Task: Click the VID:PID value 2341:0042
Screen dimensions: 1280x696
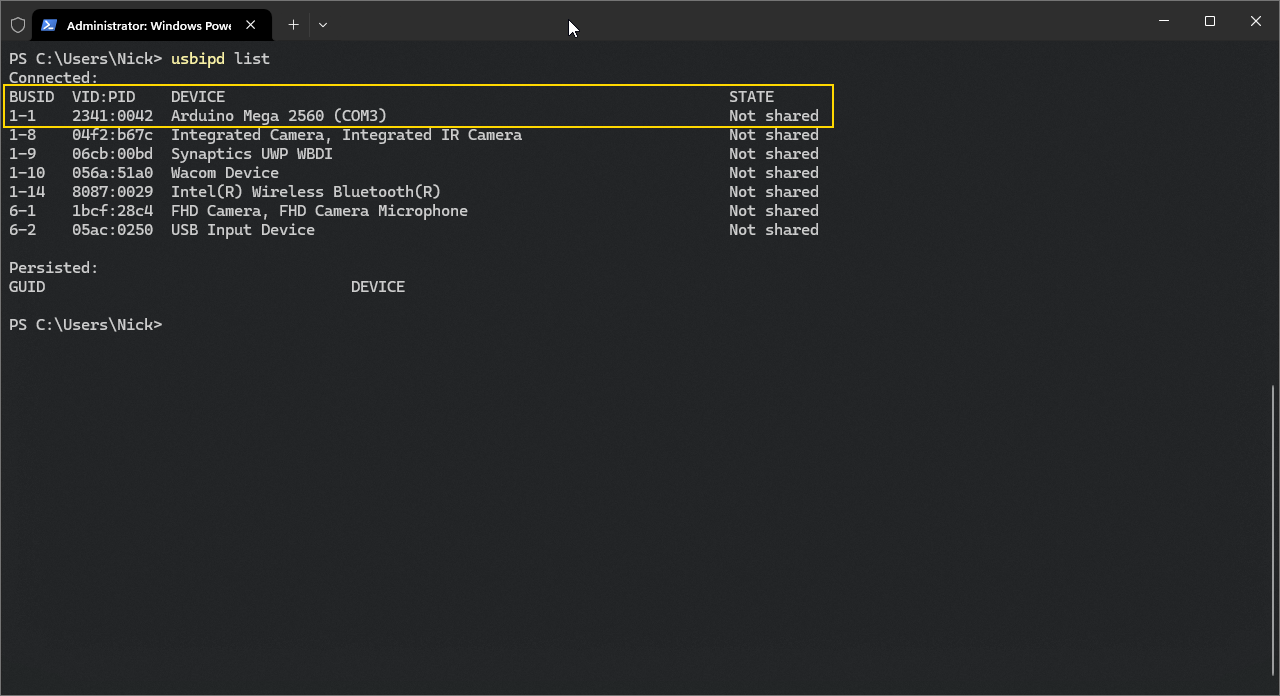Action: coord(113,116)
